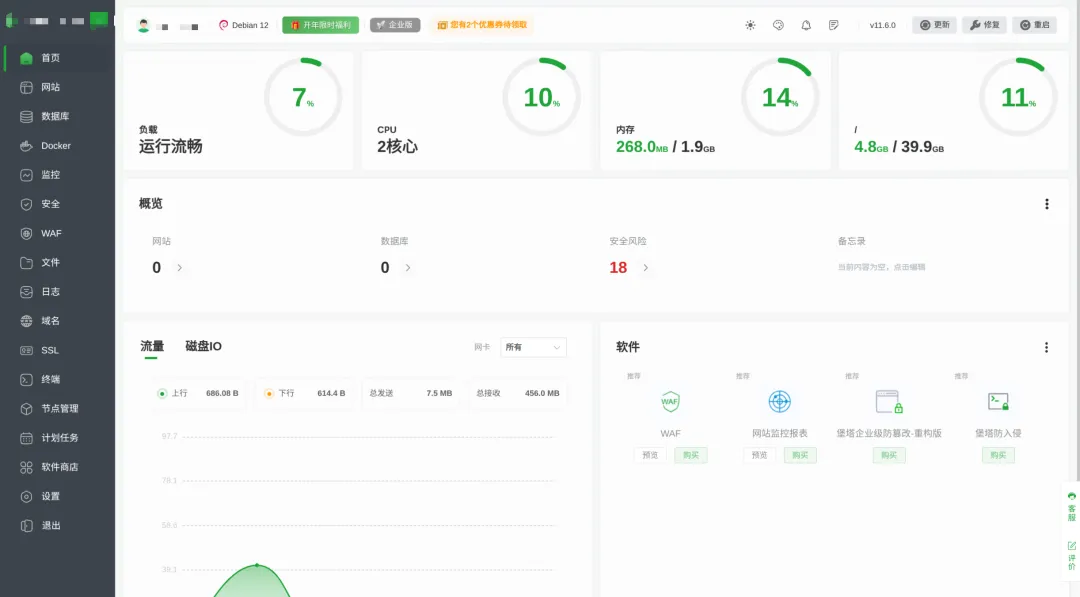The height and width of the screenshot is (597, 1080).
Task: Open the notification bell icon
Action: (x=806, y=25)
